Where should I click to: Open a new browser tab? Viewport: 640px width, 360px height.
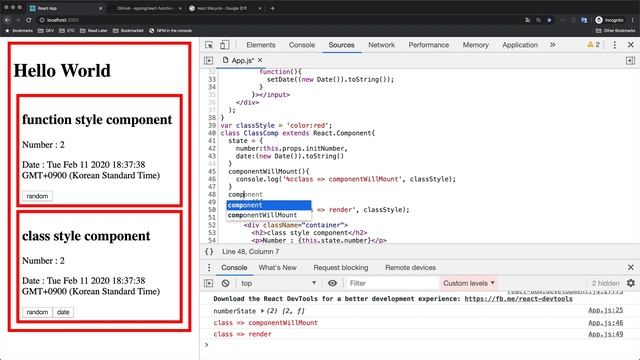coord(272,8)
